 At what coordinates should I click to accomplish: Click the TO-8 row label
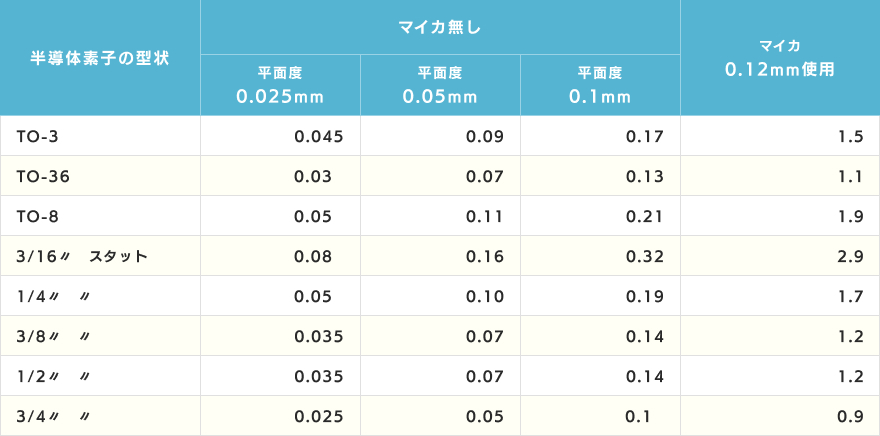(37, 216)
